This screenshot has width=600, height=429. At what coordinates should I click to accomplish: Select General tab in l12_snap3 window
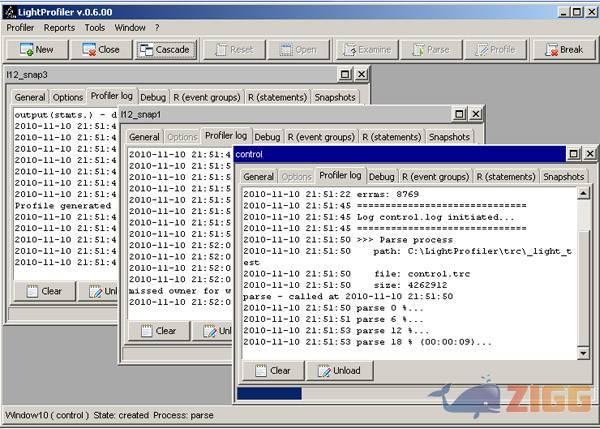(x=30, y=97)
